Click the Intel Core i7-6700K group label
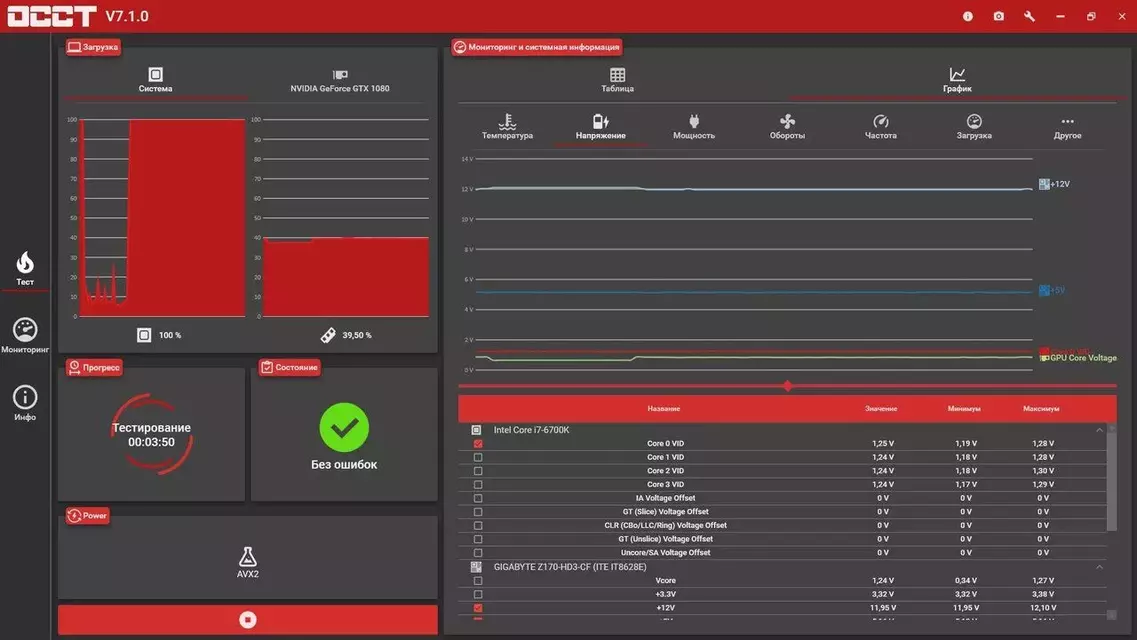The width and height of the screenshot is (1137, 640). [x=532, y=430]
